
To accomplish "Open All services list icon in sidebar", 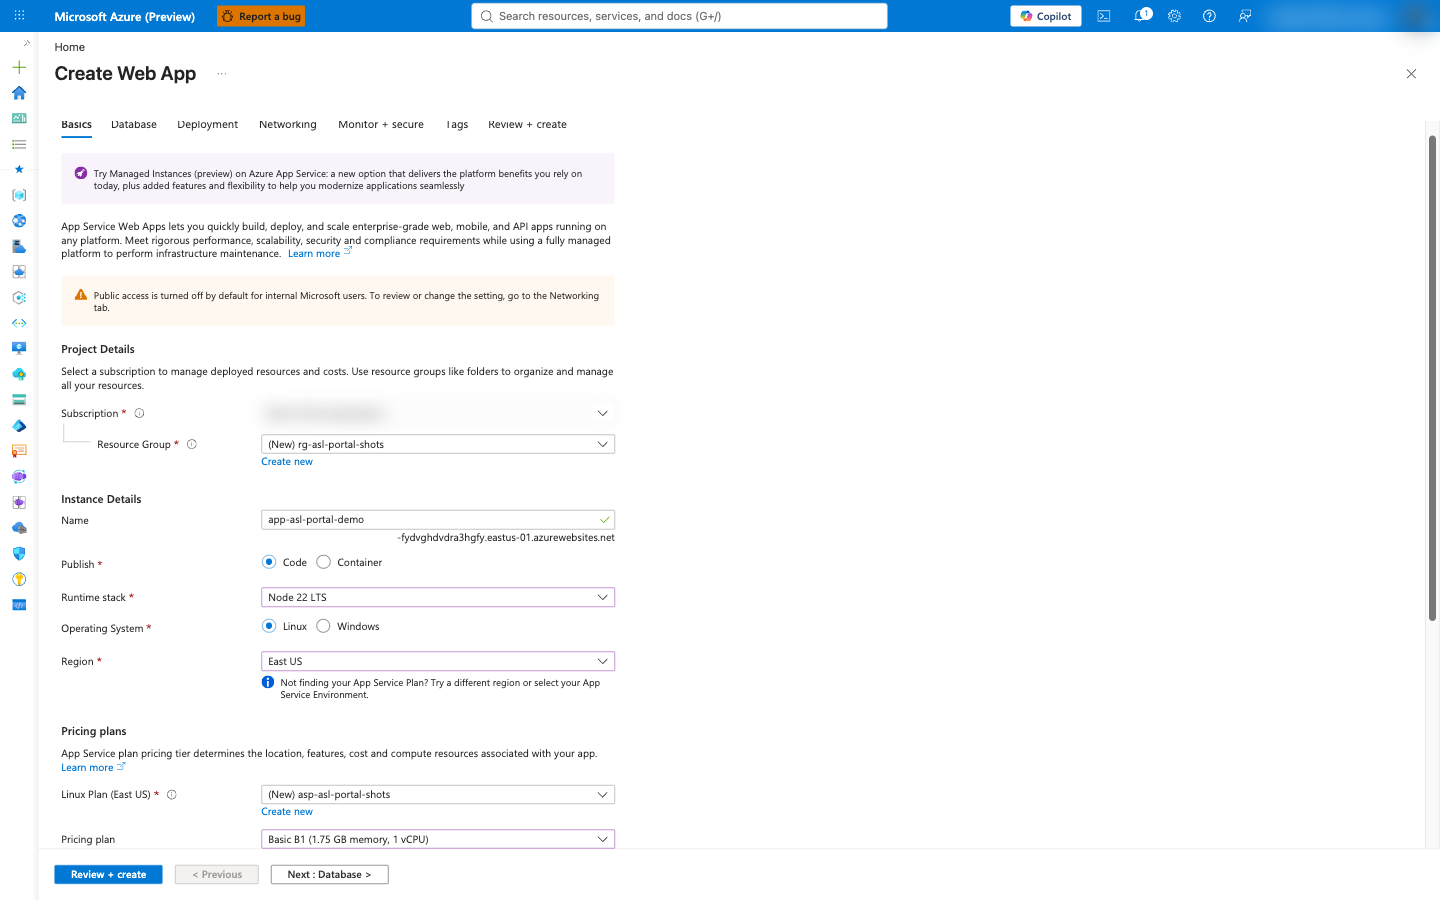I will tap(19, 144).
